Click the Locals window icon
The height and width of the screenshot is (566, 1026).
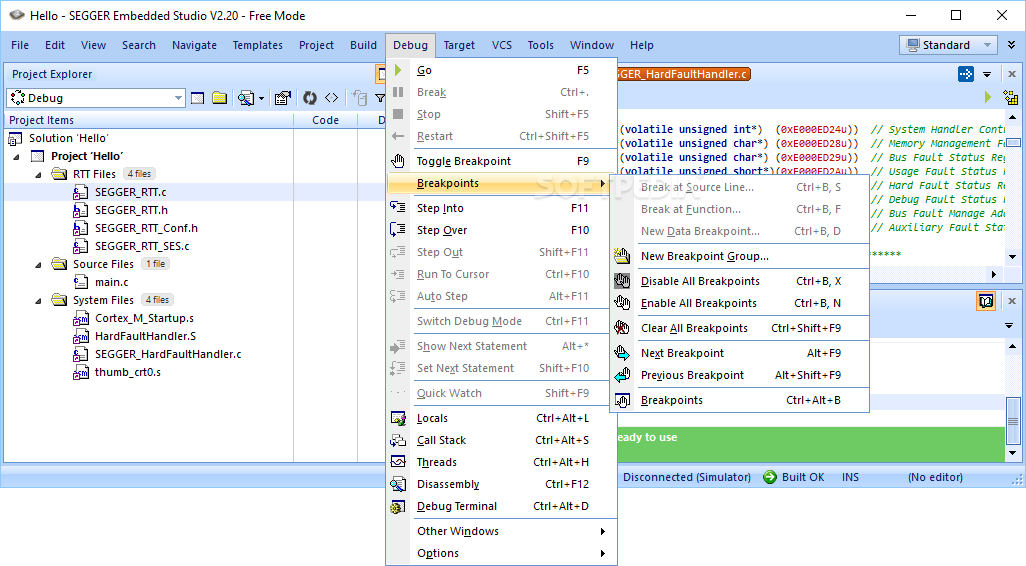398,418
